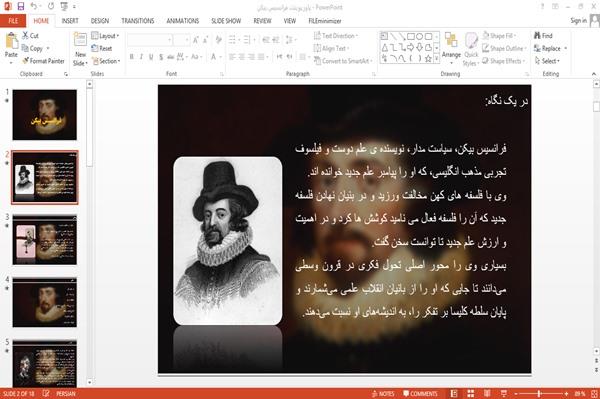The height and width of the screenshot is (399, 600).
Task: Switch to Slide Sorter view in status bar
Action: coord(471,393)
